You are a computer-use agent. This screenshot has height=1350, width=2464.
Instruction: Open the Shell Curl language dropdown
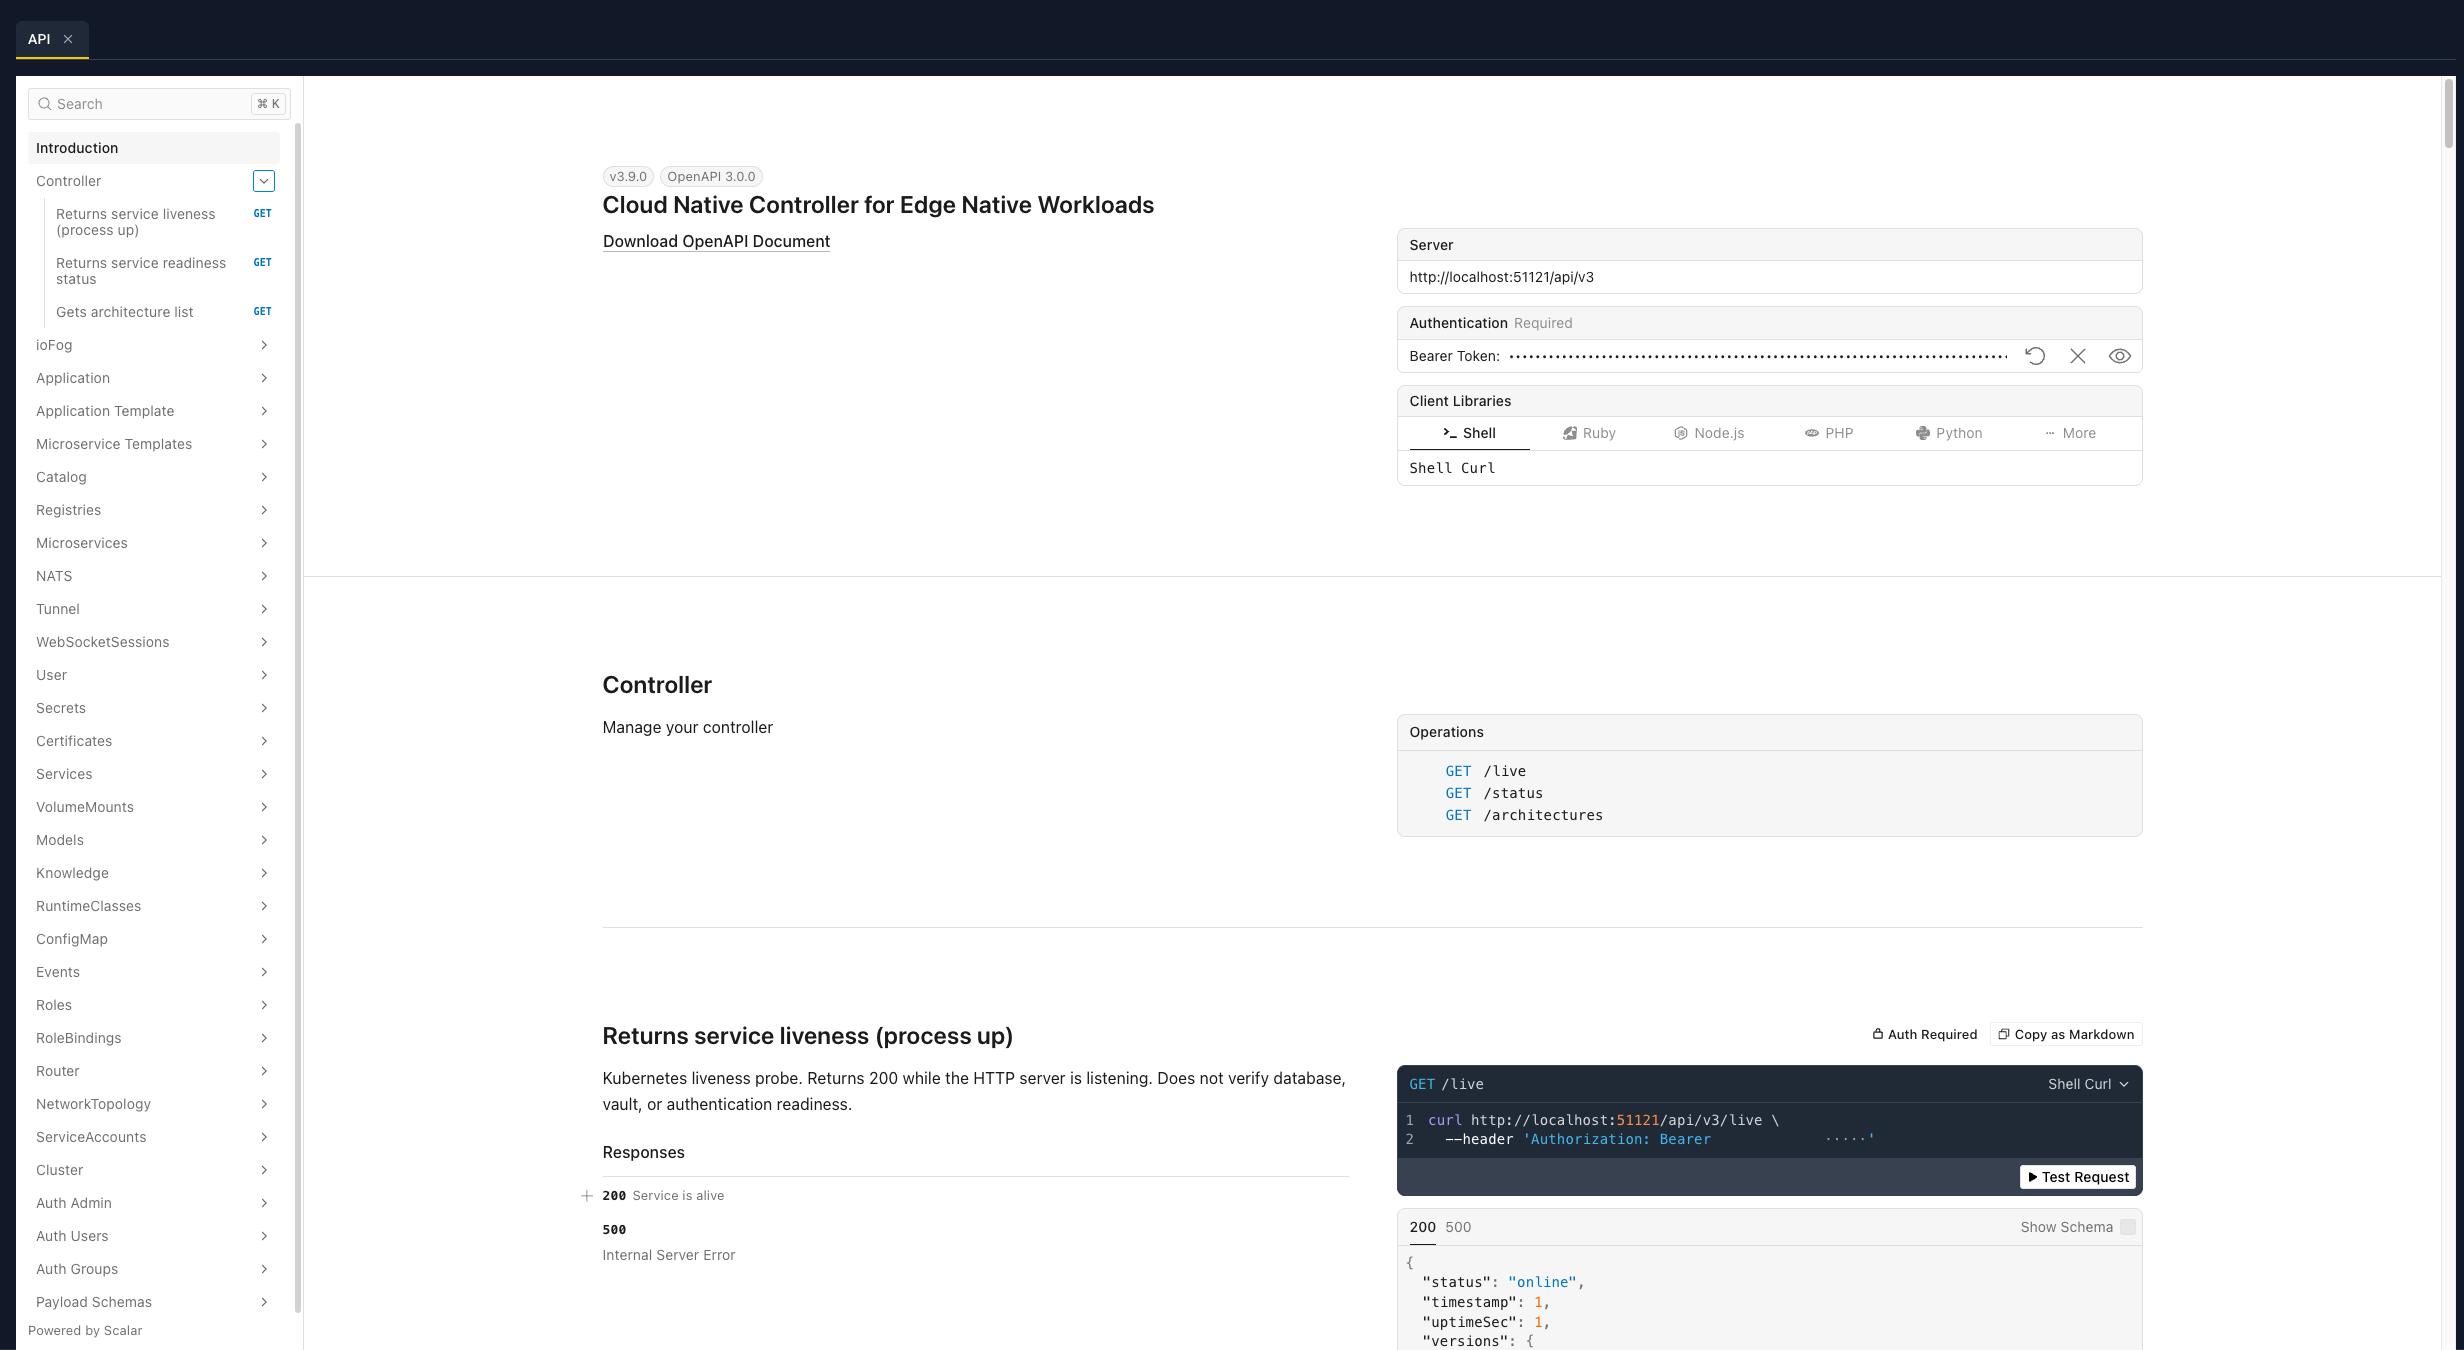(2088, 1084)
